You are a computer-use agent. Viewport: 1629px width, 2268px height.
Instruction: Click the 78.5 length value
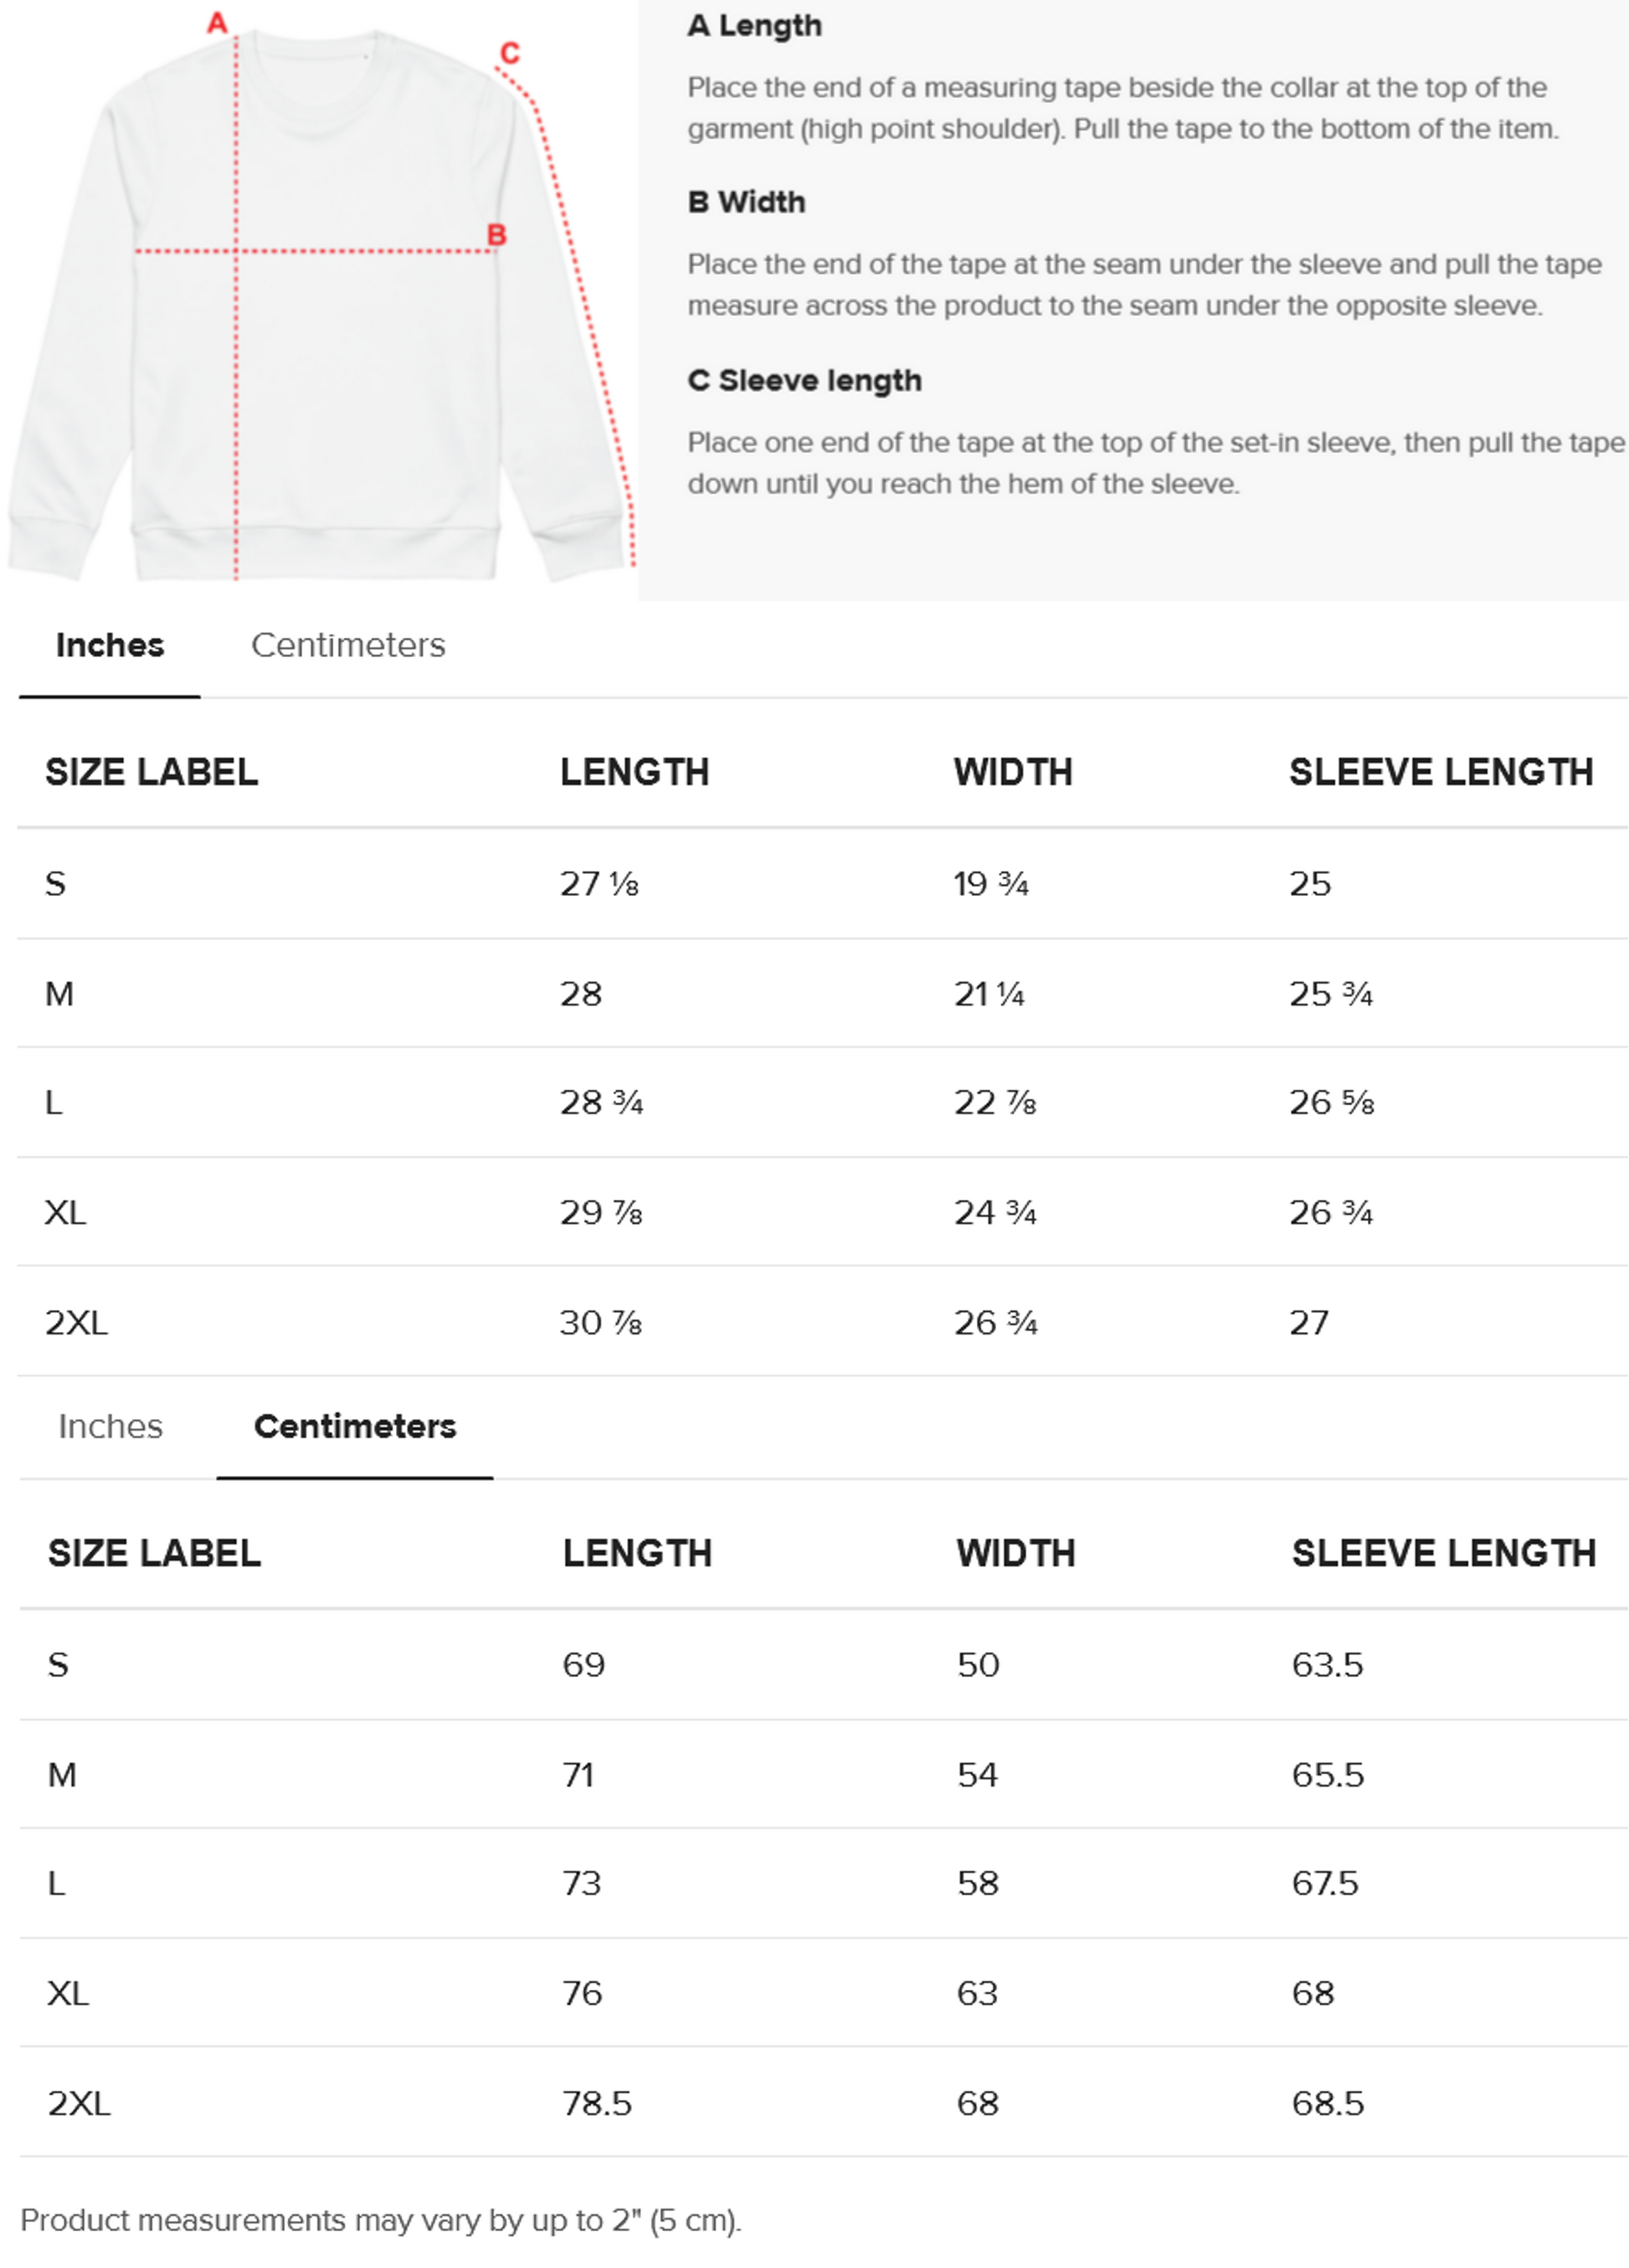597,2103
